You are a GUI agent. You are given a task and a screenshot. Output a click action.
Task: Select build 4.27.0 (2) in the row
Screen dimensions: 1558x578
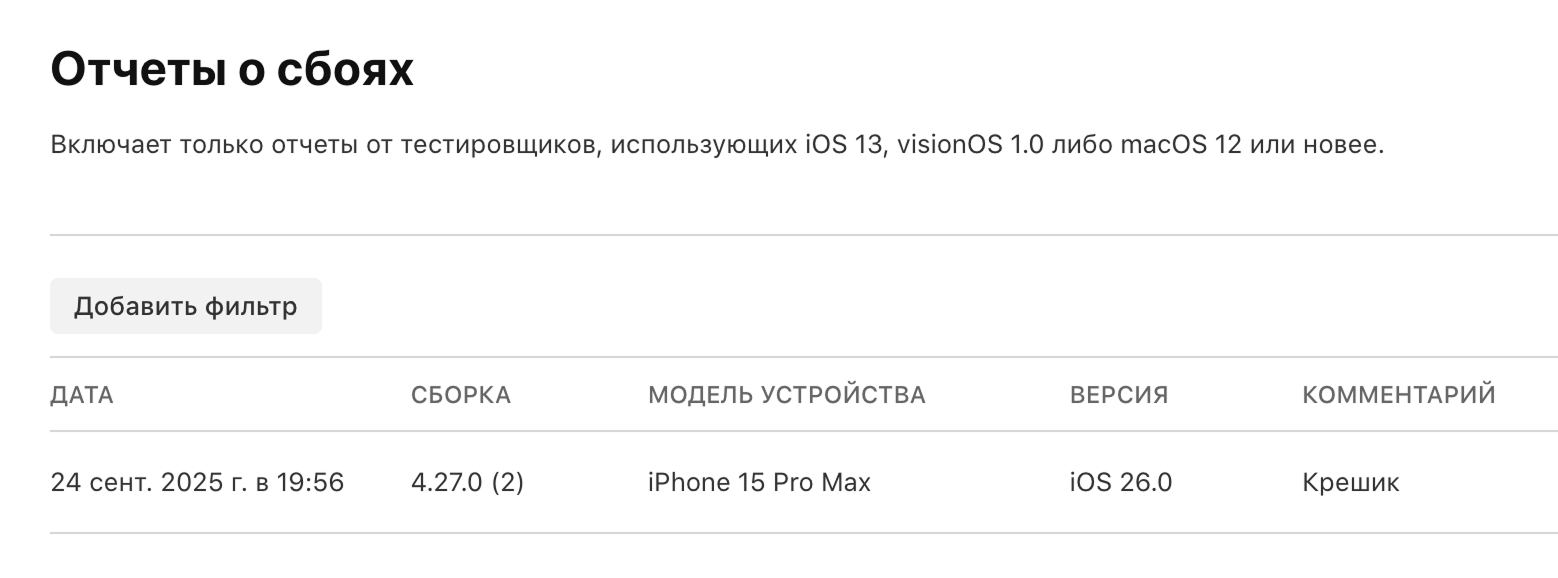click(467, 482)
